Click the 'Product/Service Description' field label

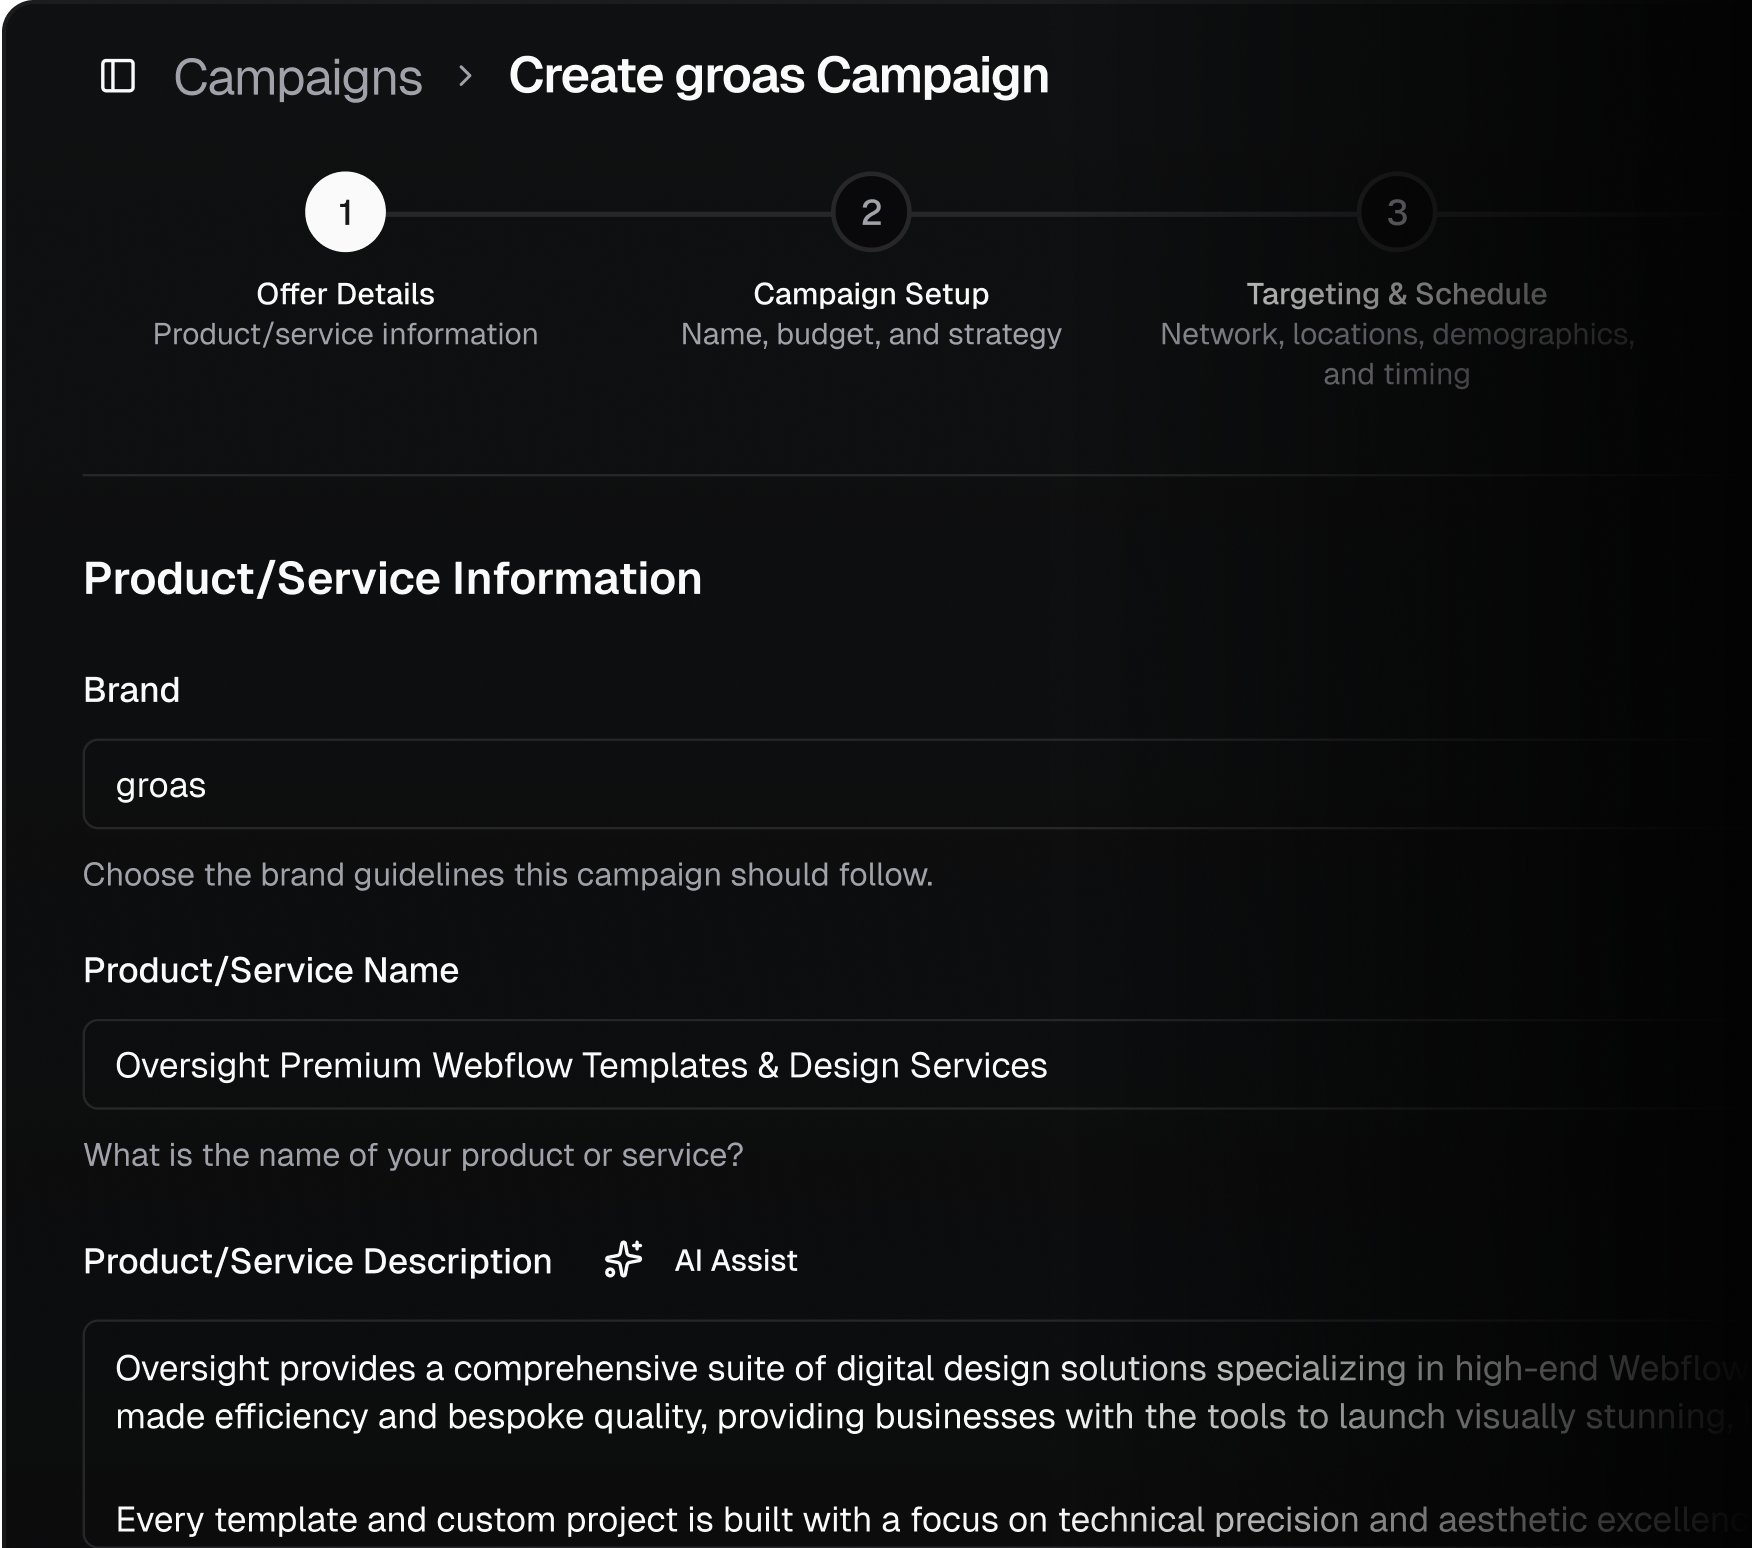coord(317,1261)
